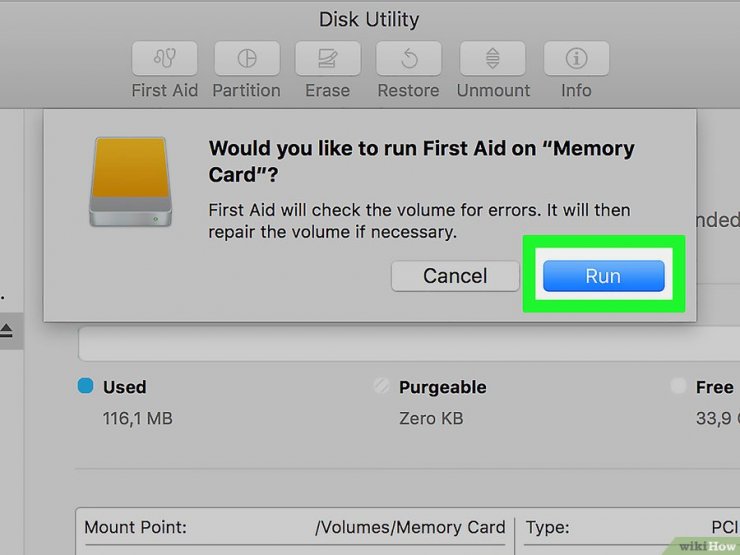Click the striped Purgeable color indicator

point(381,386)
